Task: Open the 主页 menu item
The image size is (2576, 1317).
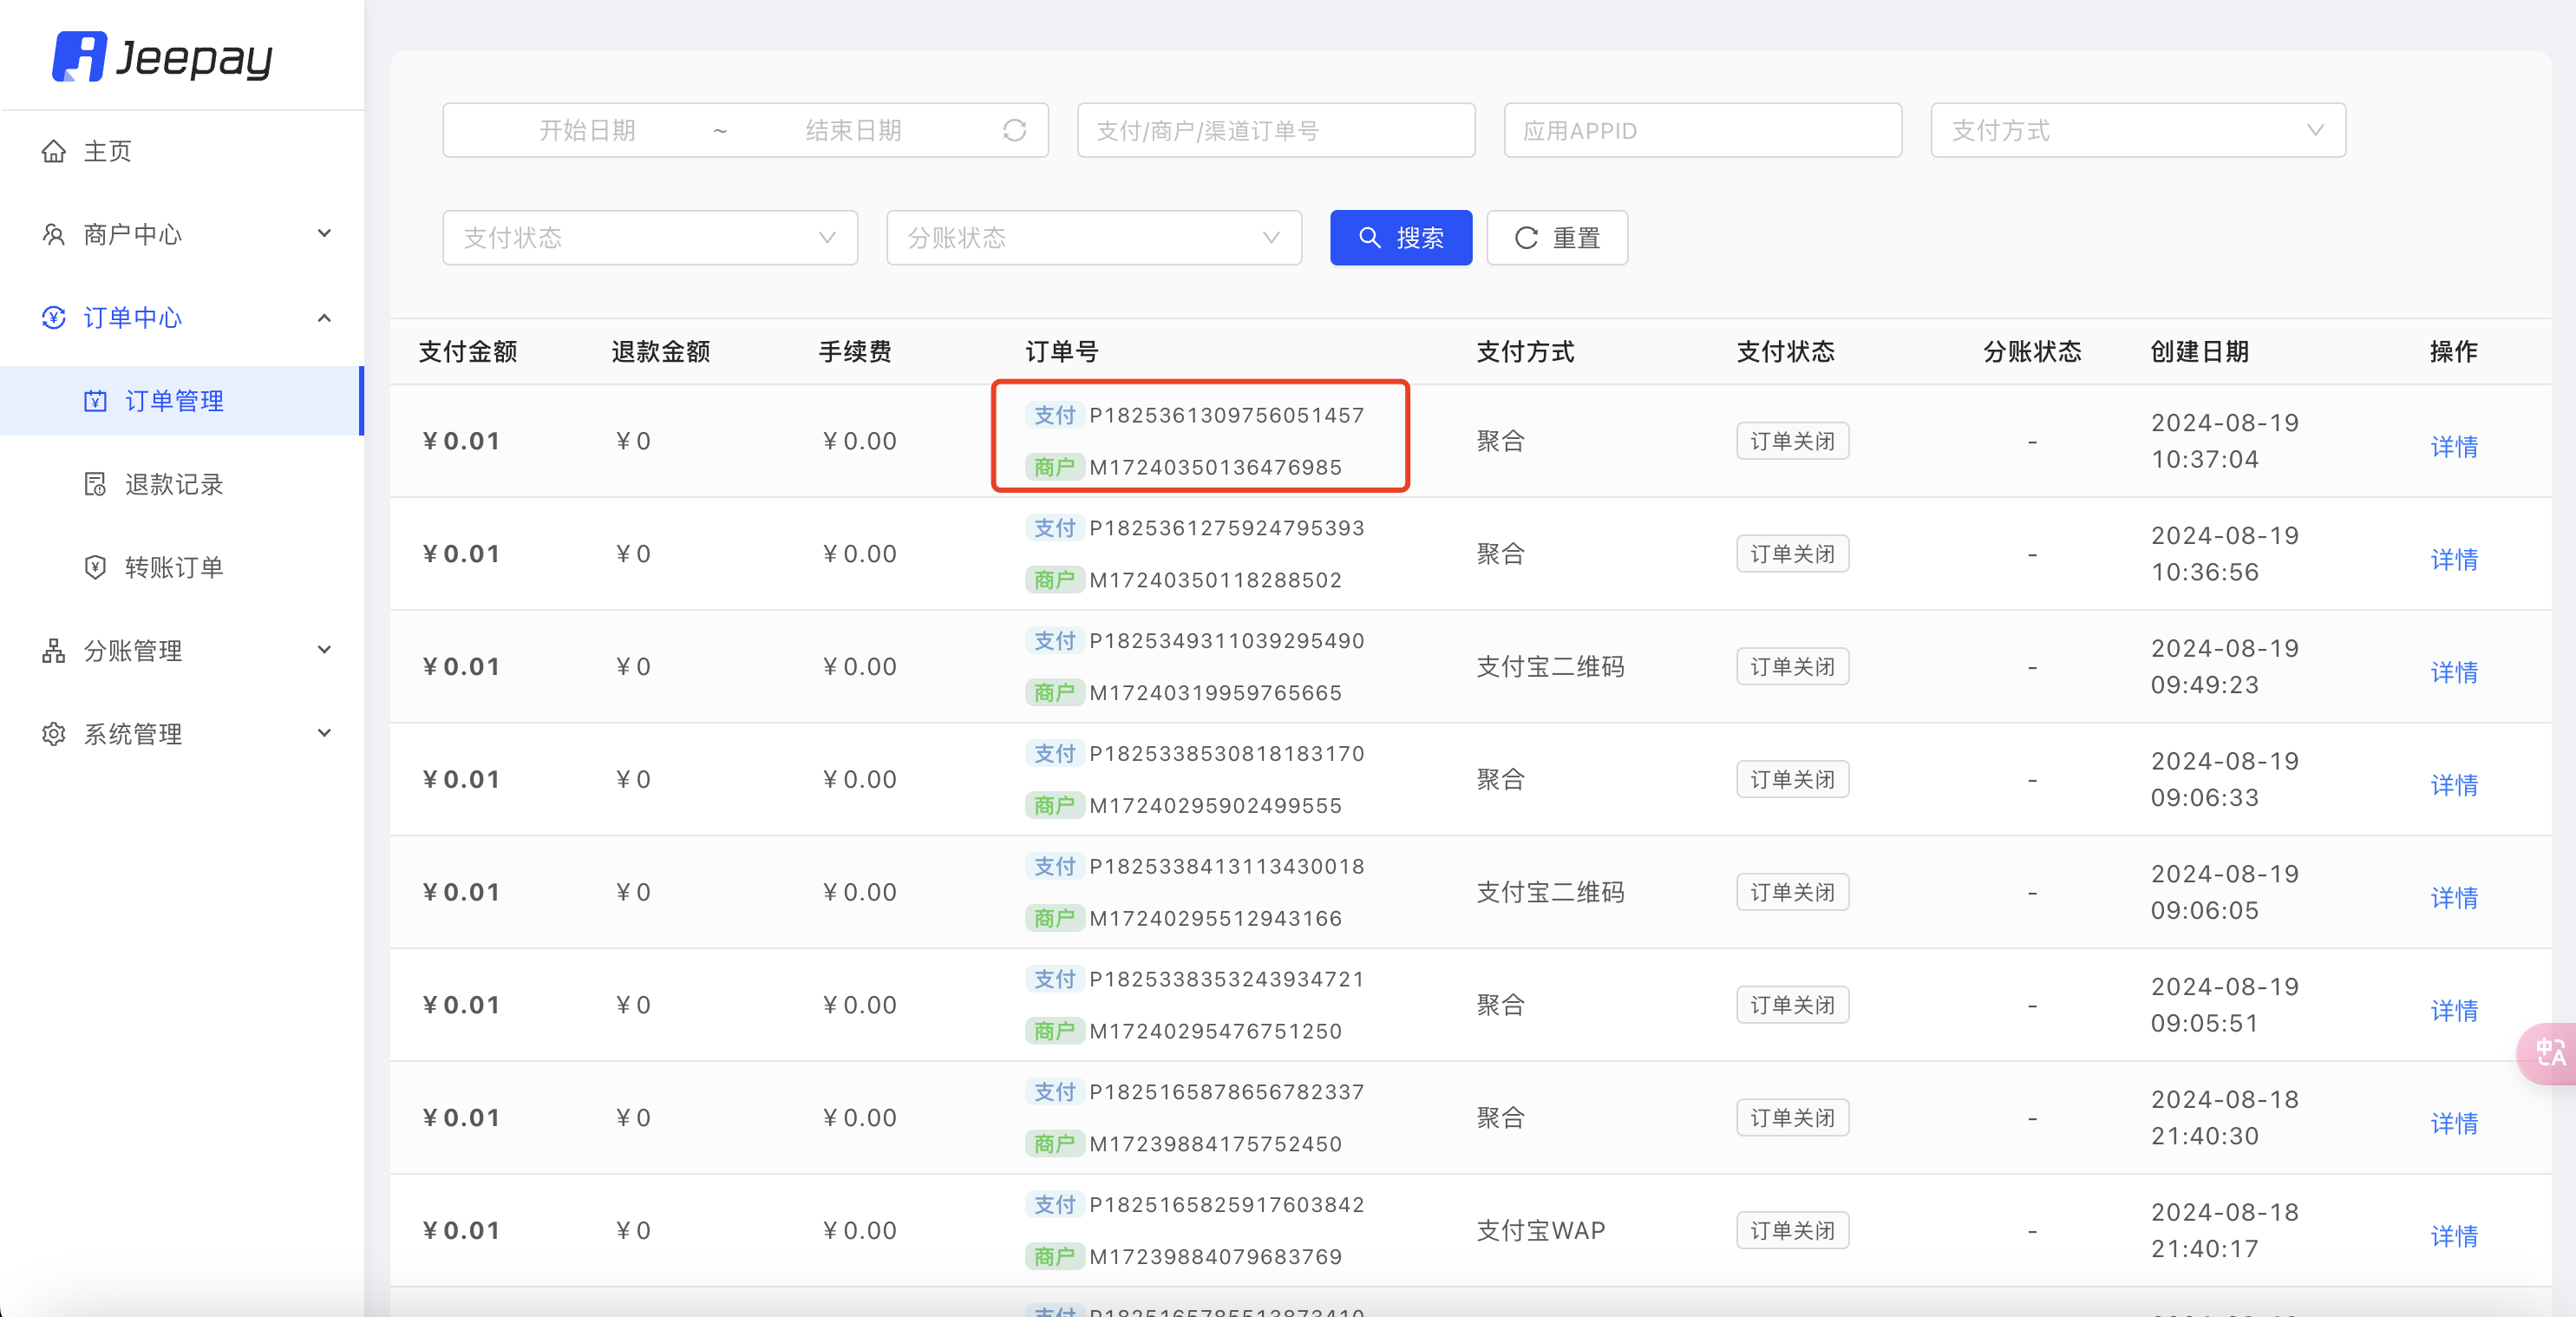Action: tap(108, 151)
